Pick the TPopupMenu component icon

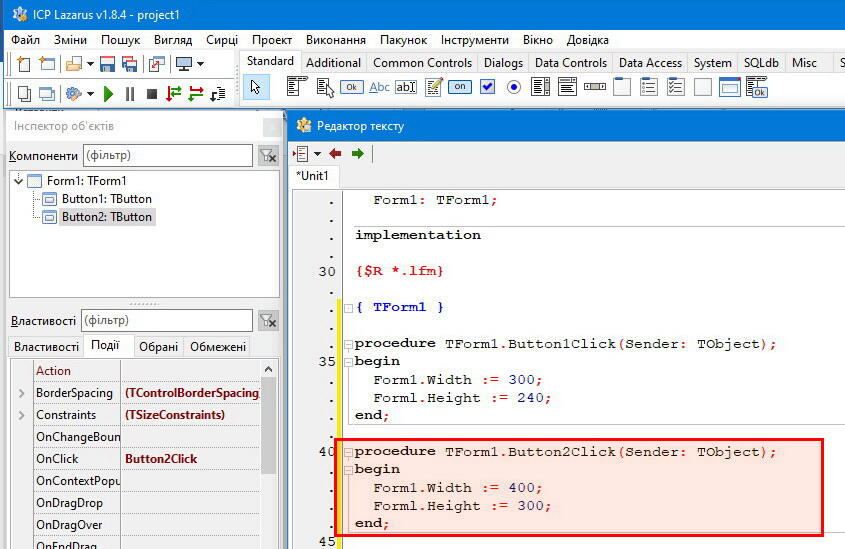pyautogui.click(x=325, y=87)
